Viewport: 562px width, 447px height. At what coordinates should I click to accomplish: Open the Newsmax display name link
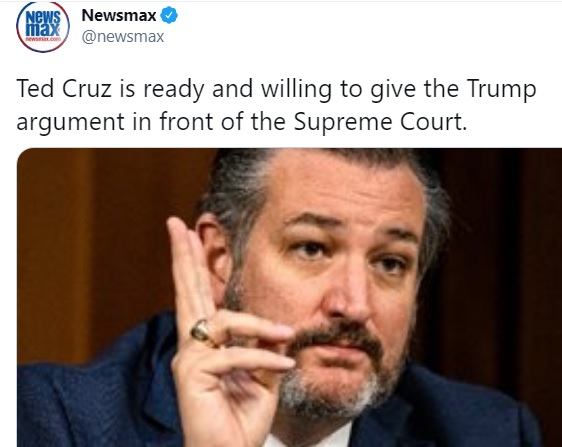[119, 15]
